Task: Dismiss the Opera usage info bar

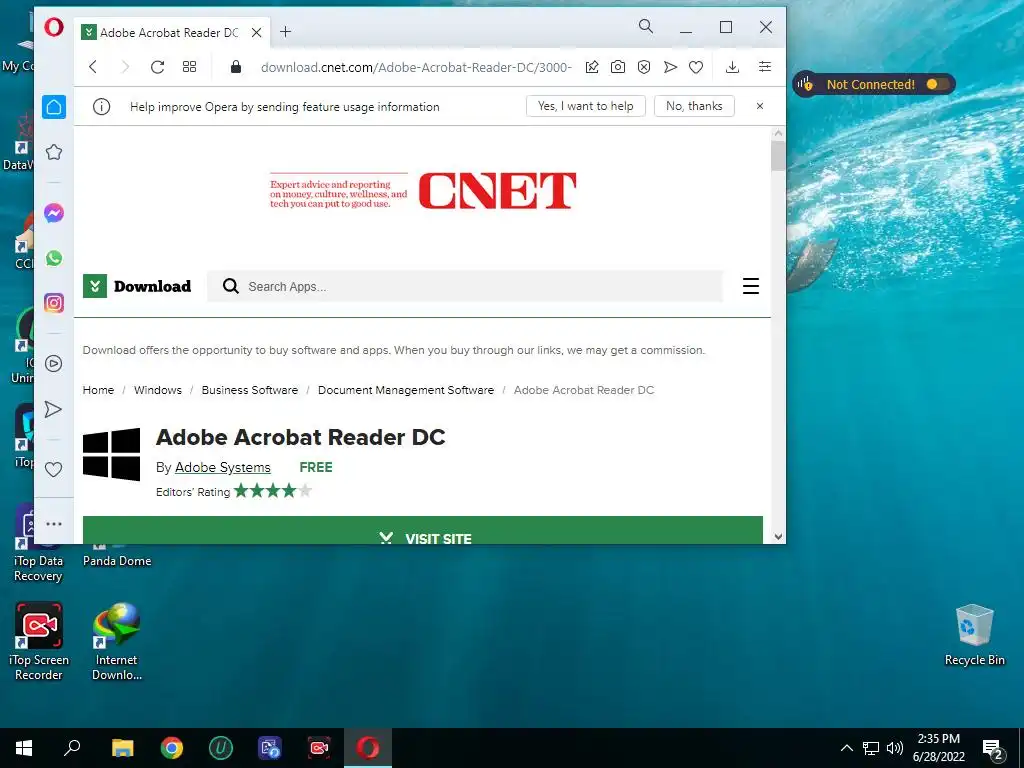Action: (x=760, y=106)
